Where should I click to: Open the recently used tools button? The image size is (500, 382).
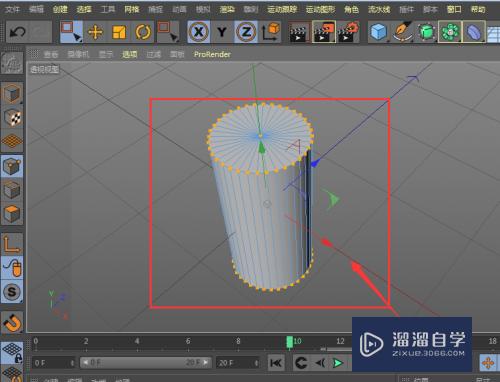[x=168, y=32]
